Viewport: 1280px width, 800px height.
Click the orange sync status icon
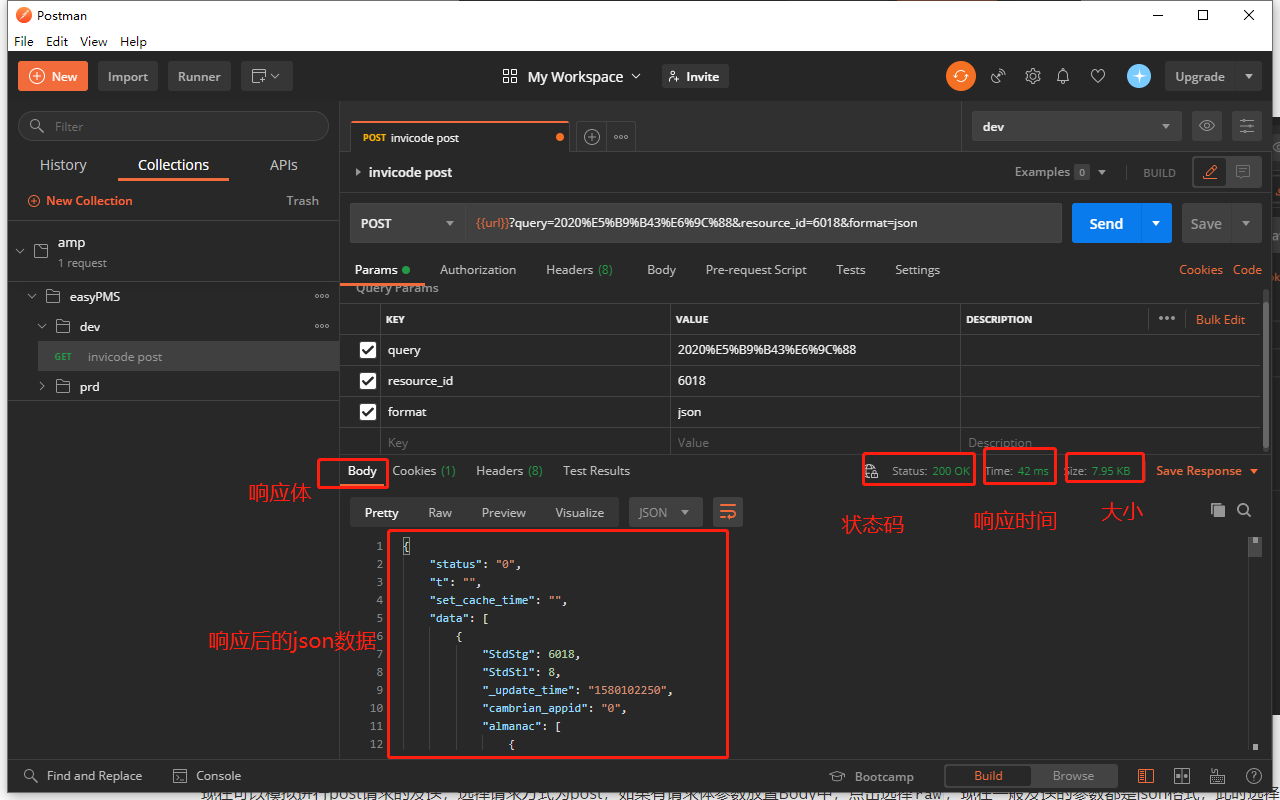tap(961, 76)
